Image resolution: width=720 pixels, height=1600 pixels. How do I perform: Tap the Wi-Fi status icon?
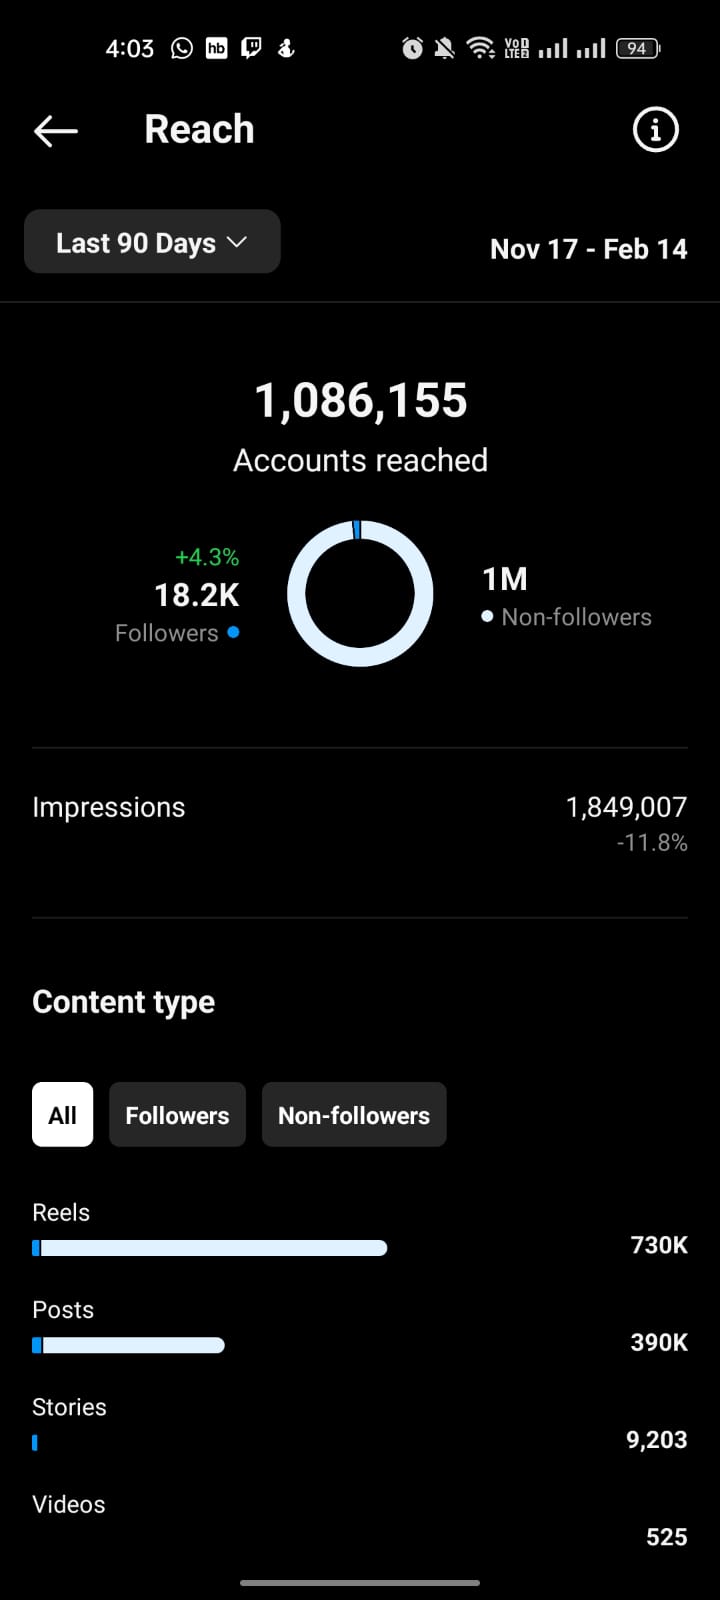coord(481,48)
